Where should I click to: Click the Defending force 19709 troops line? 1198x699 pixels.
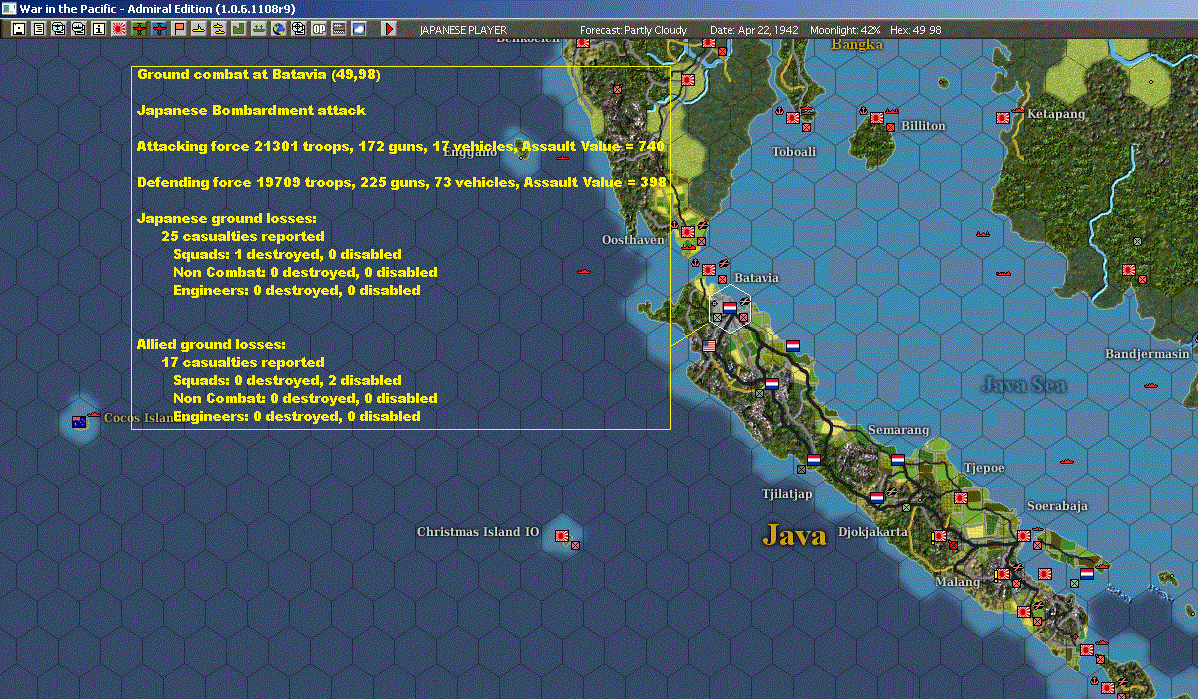pyautogui.click(x=402, y=182)
